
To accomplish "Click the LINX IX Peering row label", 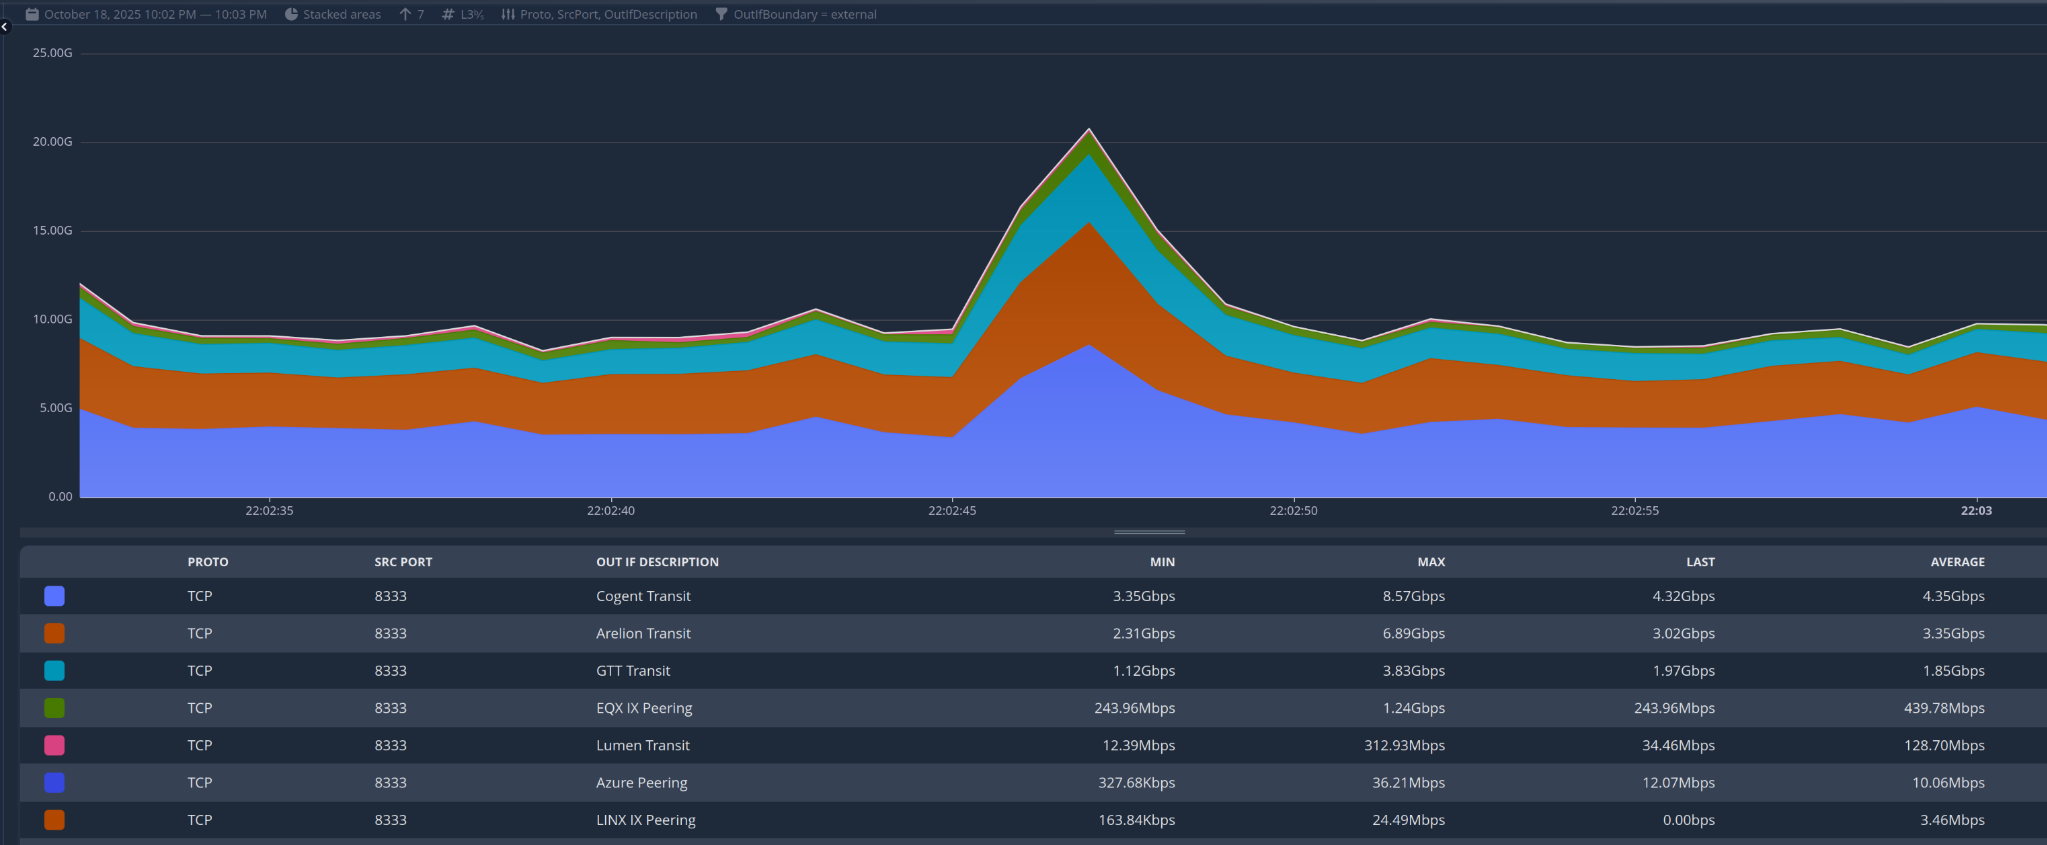I will tap(646, 820).
